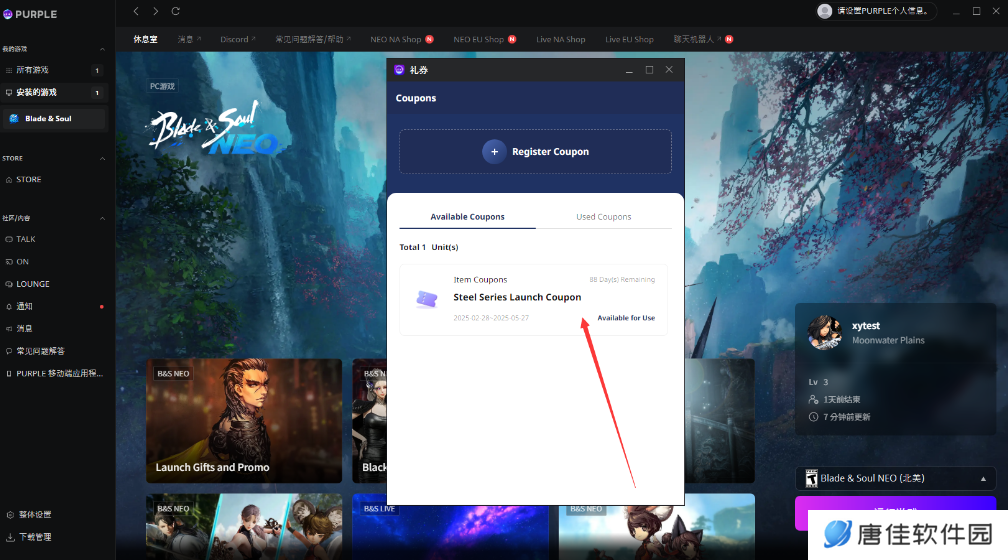Viewport: 1008px width, 560px height.
Task: Open the NEO EU Shop tab
Action: click(484, 39)
